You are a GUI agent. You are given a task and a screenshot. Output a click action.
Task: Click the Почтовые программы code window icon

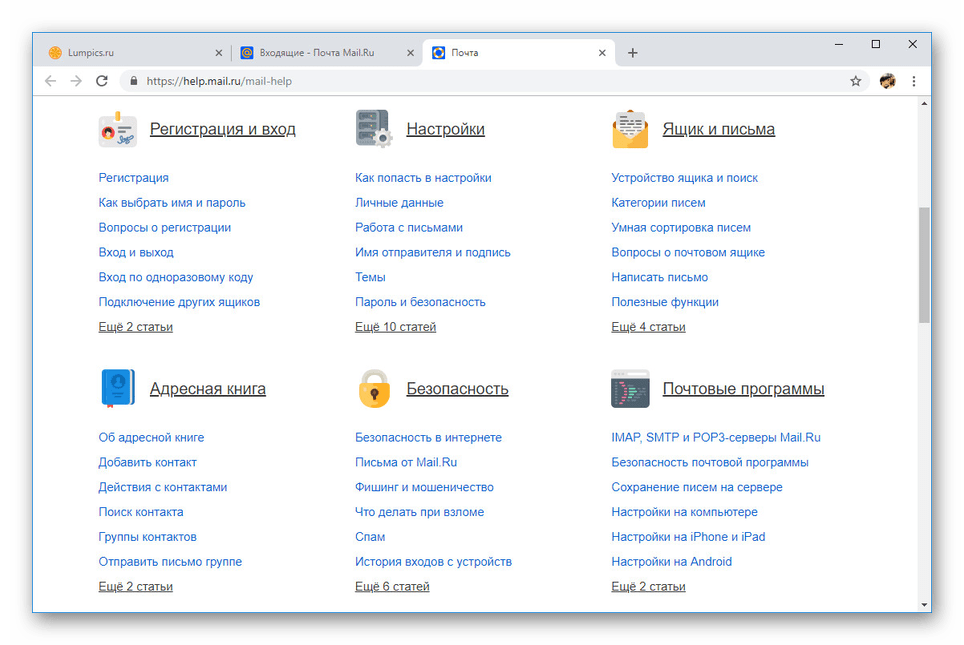tap(630, 389)
